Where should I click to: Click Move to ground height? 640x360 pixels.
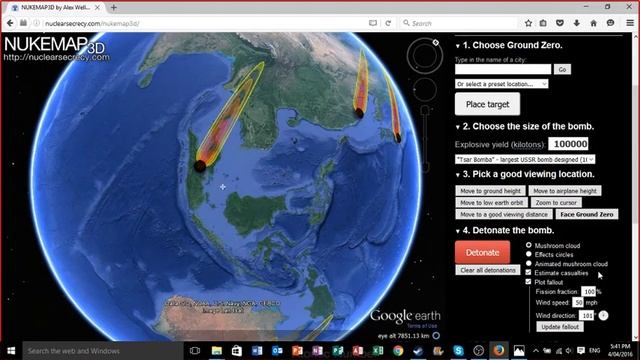pos(491,191)
